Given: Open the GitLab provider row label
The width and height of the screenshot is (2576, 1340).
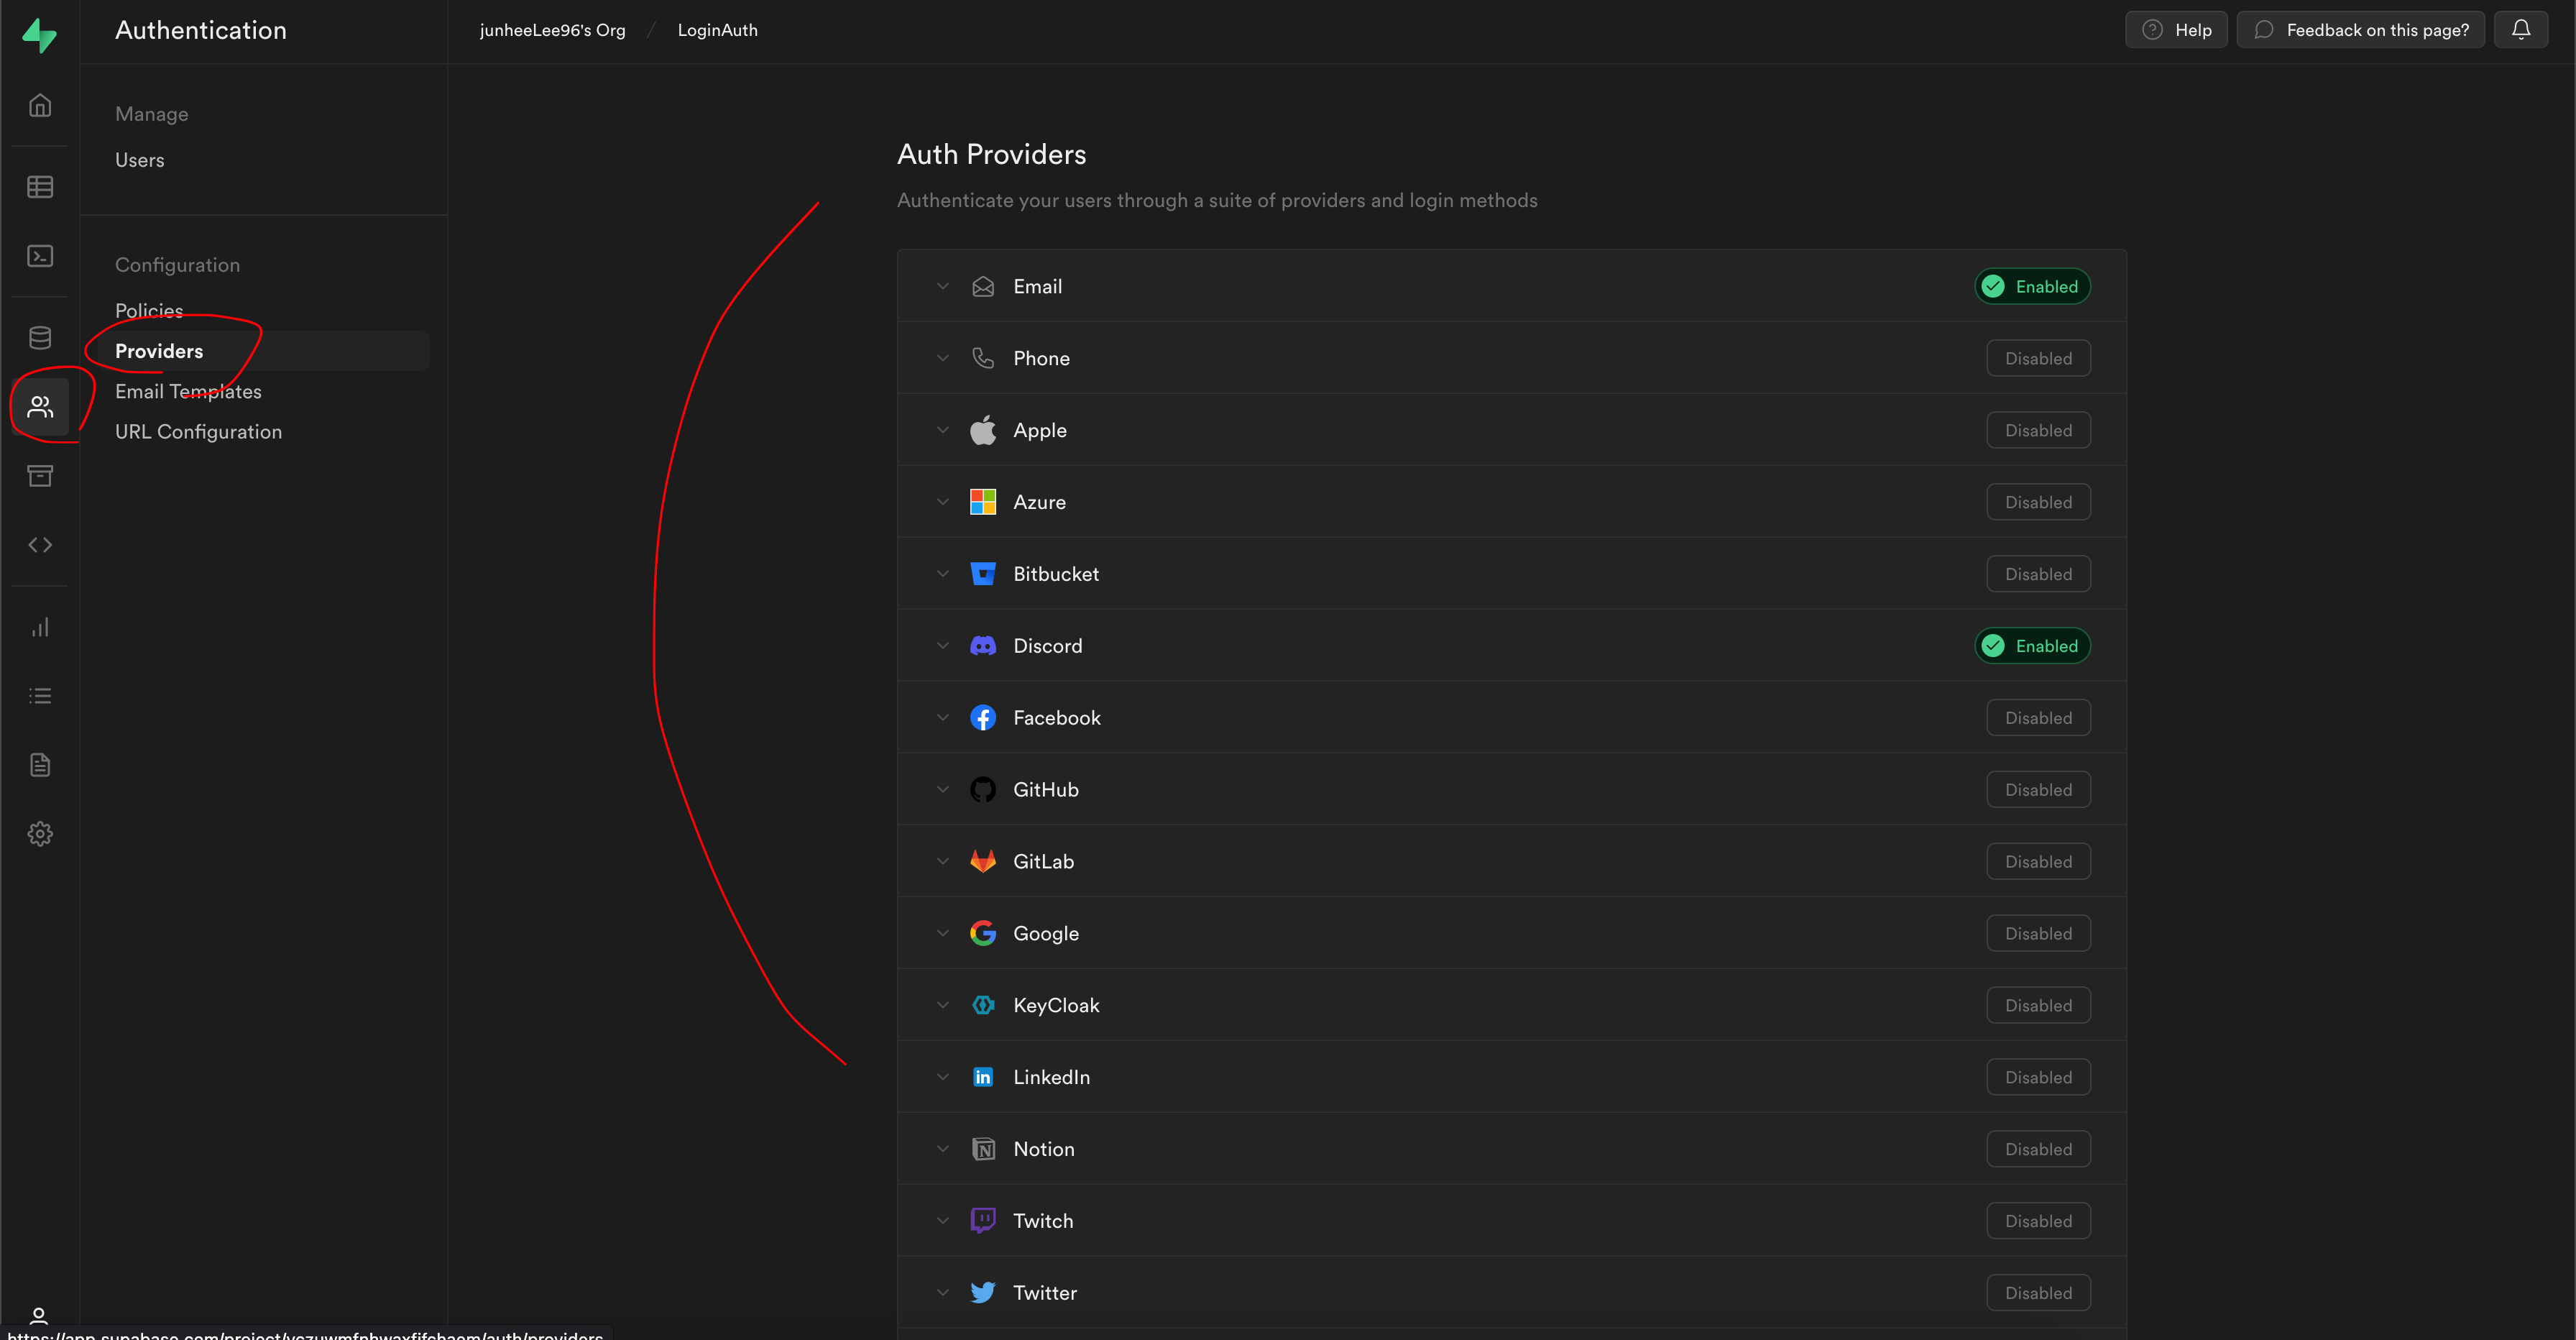Looking at the screenshot, I should click(1043, 861).
